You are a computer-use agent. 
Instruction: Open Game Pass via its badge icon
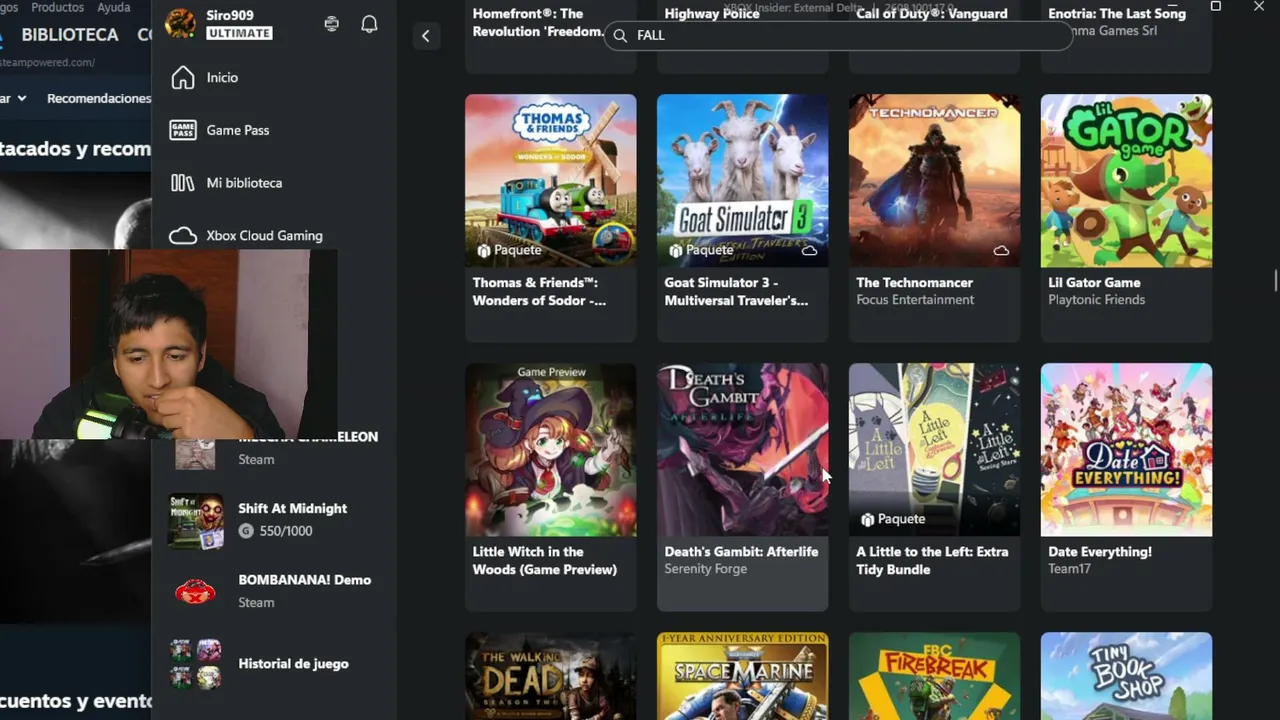click(183, 130)
